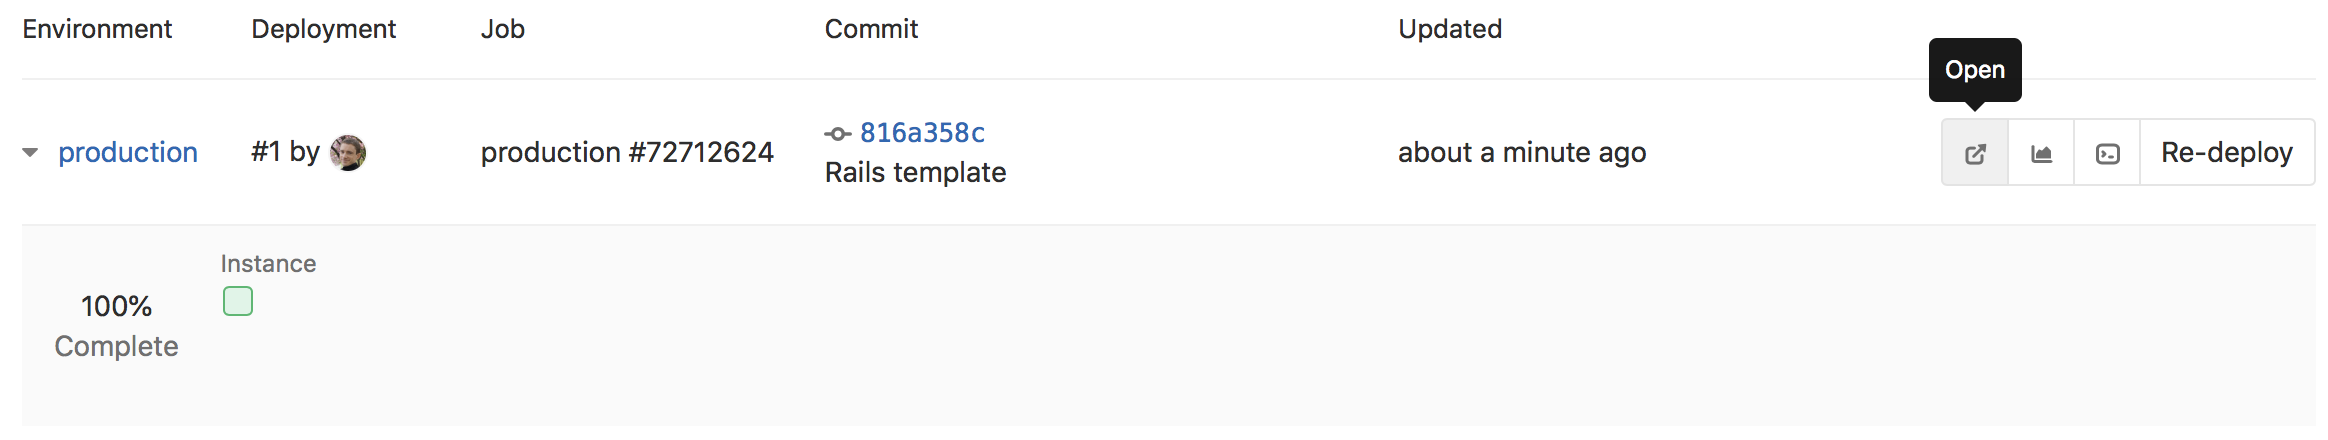
Task: Click the Job column header
Action: [502, 29]
